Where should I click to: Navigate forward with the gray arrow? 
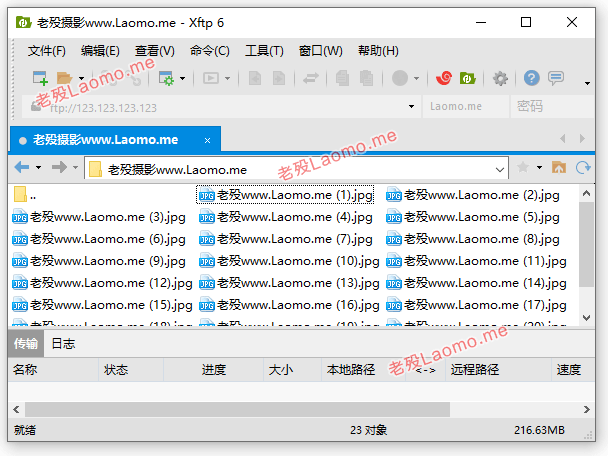pos(59,168)
